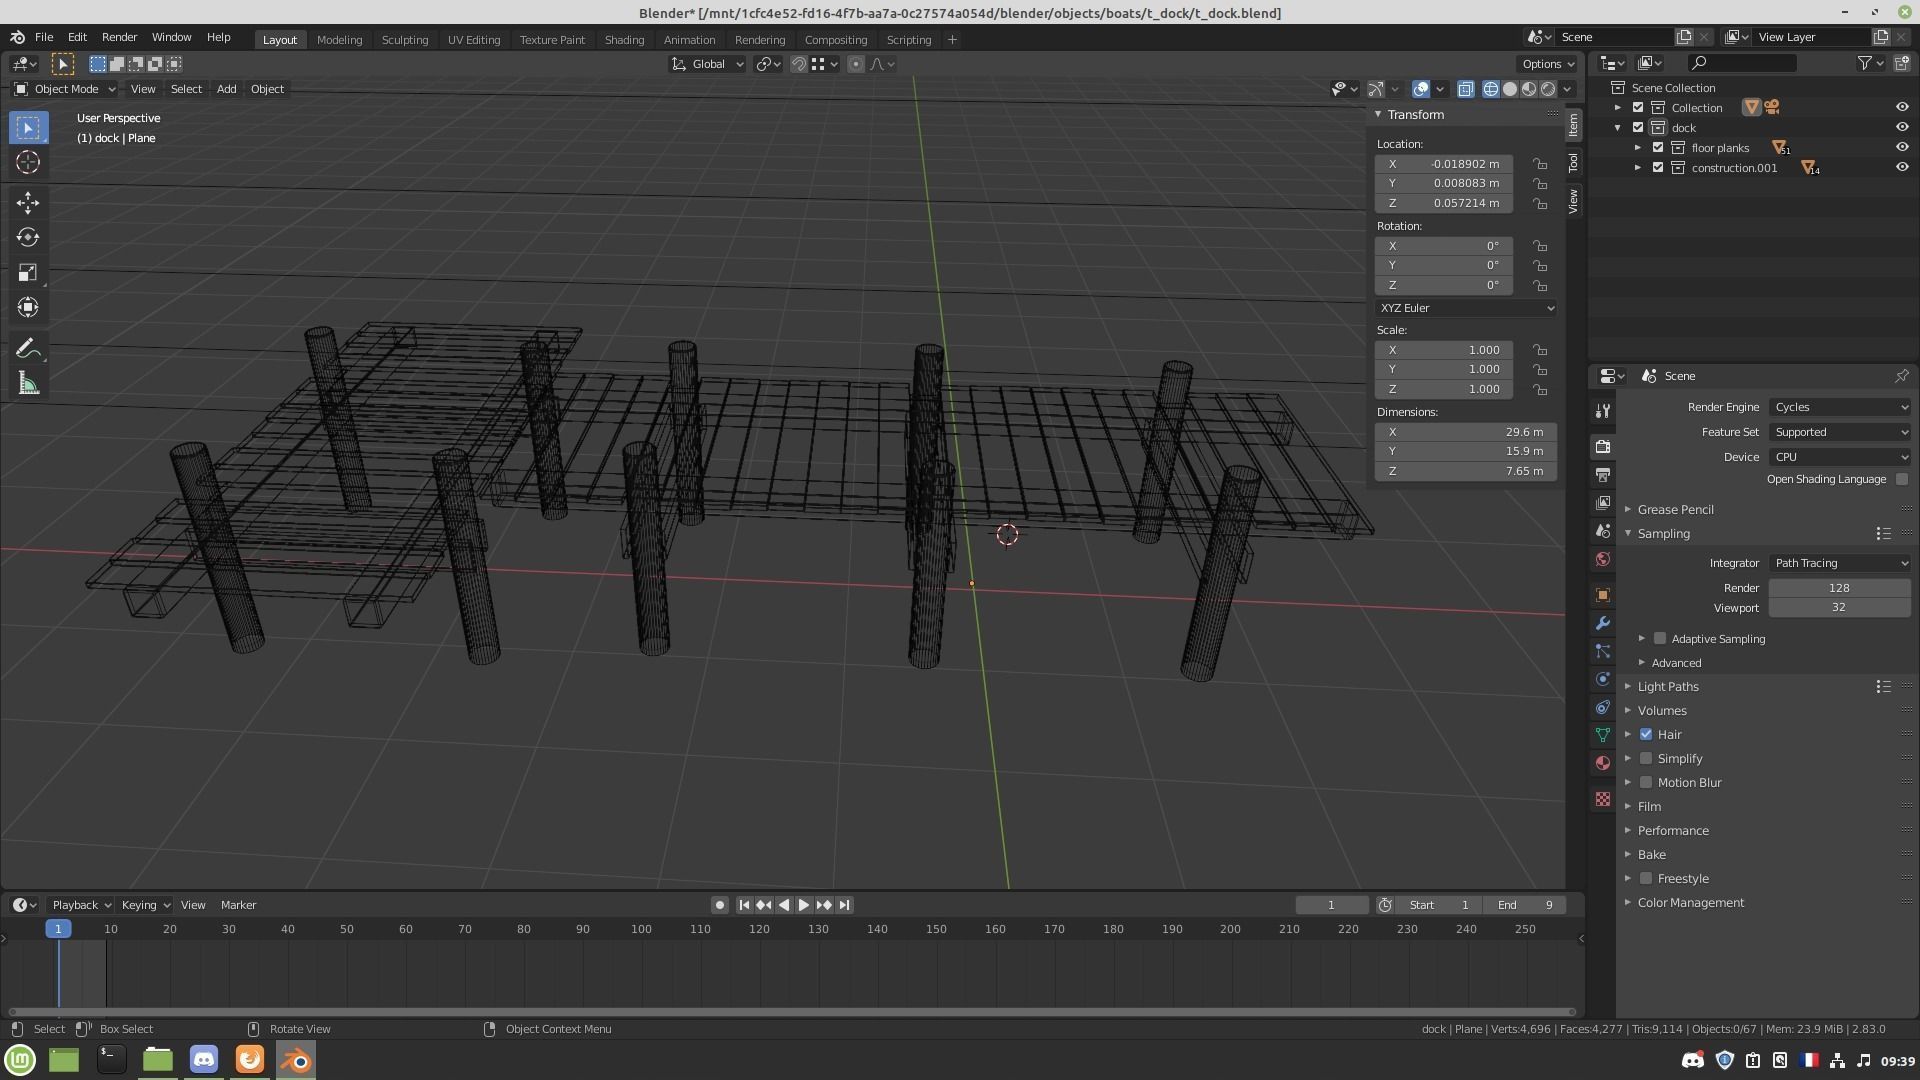Image resolution: width=1920 pixels, height=1080 pixels.
Task: Play the animation forward
Action: (803, 905)
